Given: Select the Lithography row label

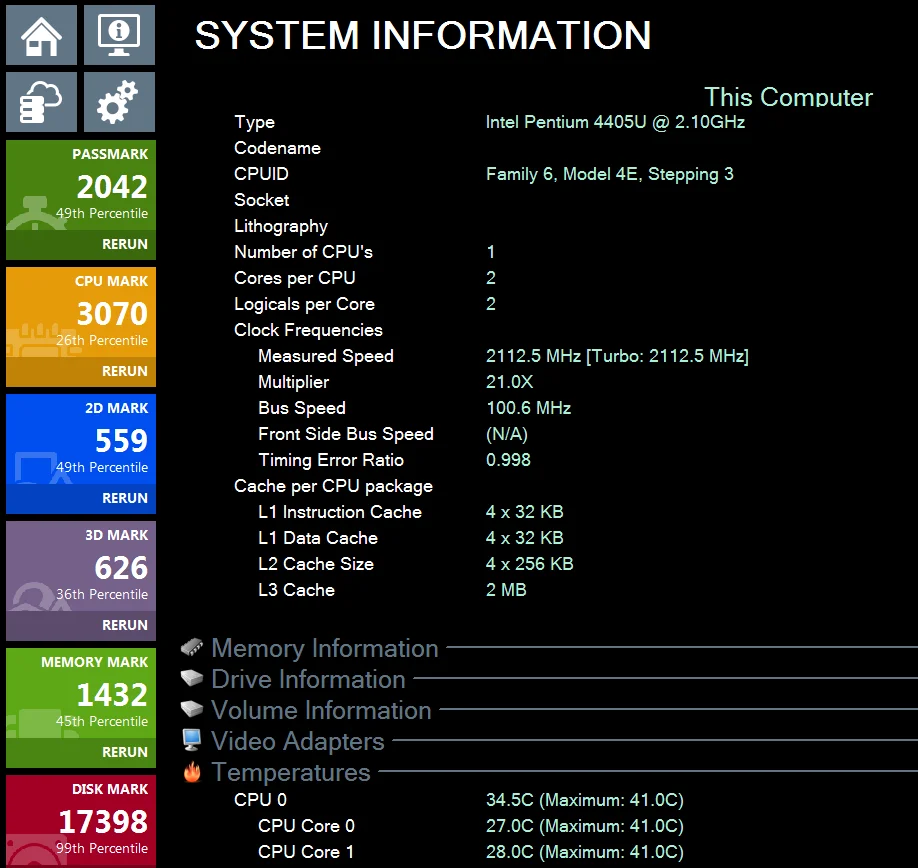Looking at the screenshot, I should coord(281,226).
